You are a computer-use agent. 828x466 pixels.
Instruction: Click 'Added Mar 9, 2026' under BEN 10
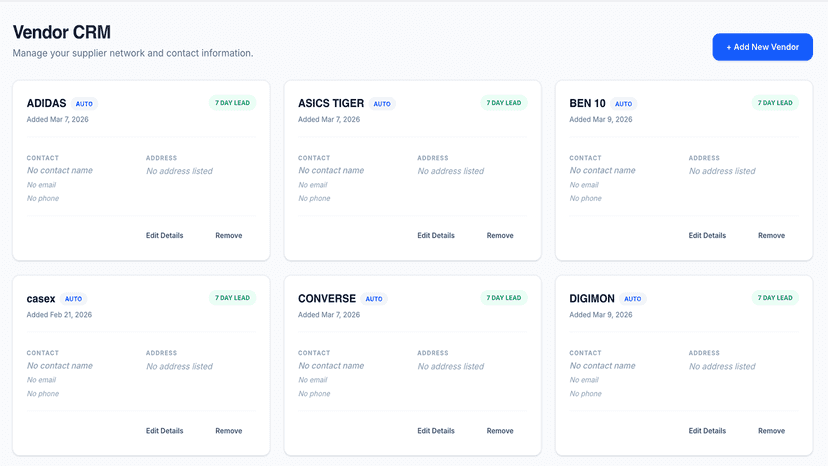(600, 119)
